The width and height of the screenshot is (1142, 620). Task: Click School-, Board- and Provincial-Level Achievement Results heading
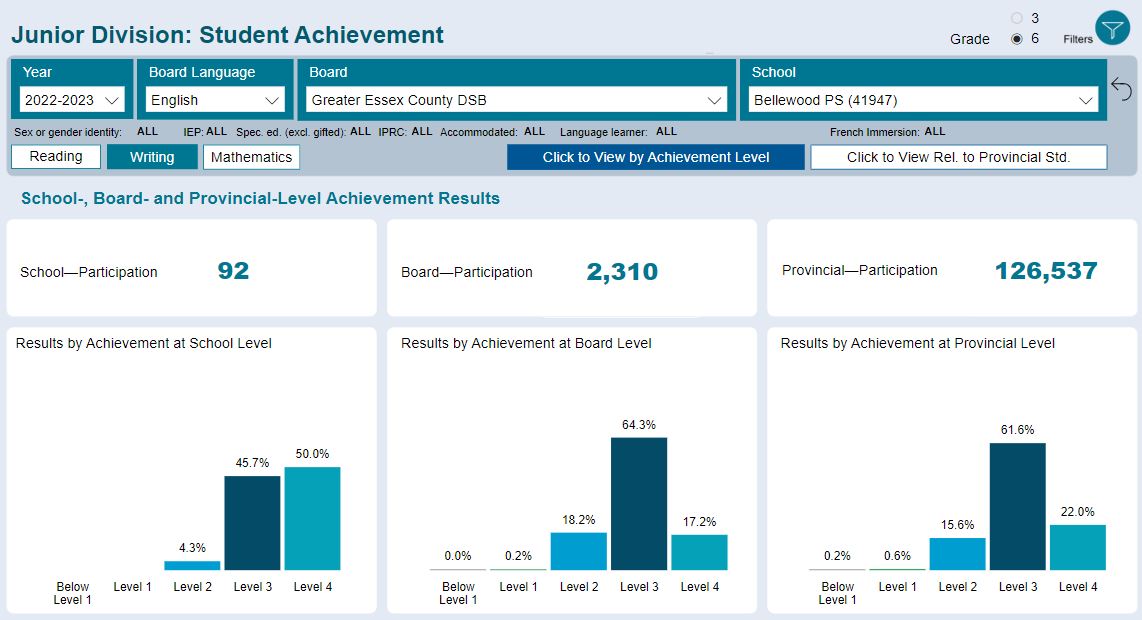(x=260, y=198)
